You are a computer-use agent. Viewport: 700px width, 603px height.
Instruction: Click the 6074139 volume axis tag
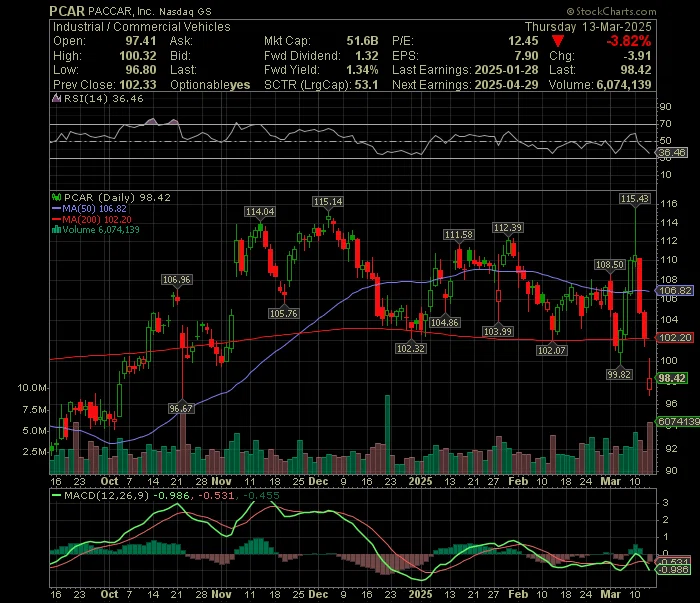(x=678, y=422)
